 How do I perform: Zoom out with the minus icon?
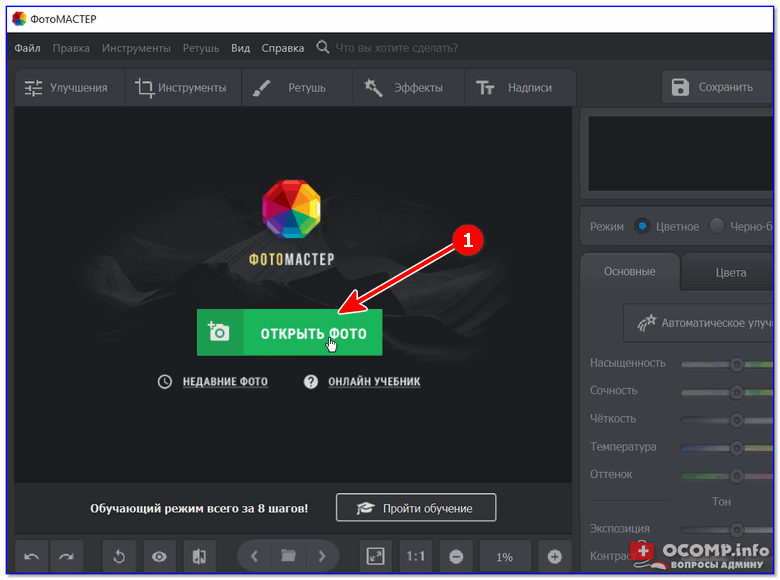456,556
